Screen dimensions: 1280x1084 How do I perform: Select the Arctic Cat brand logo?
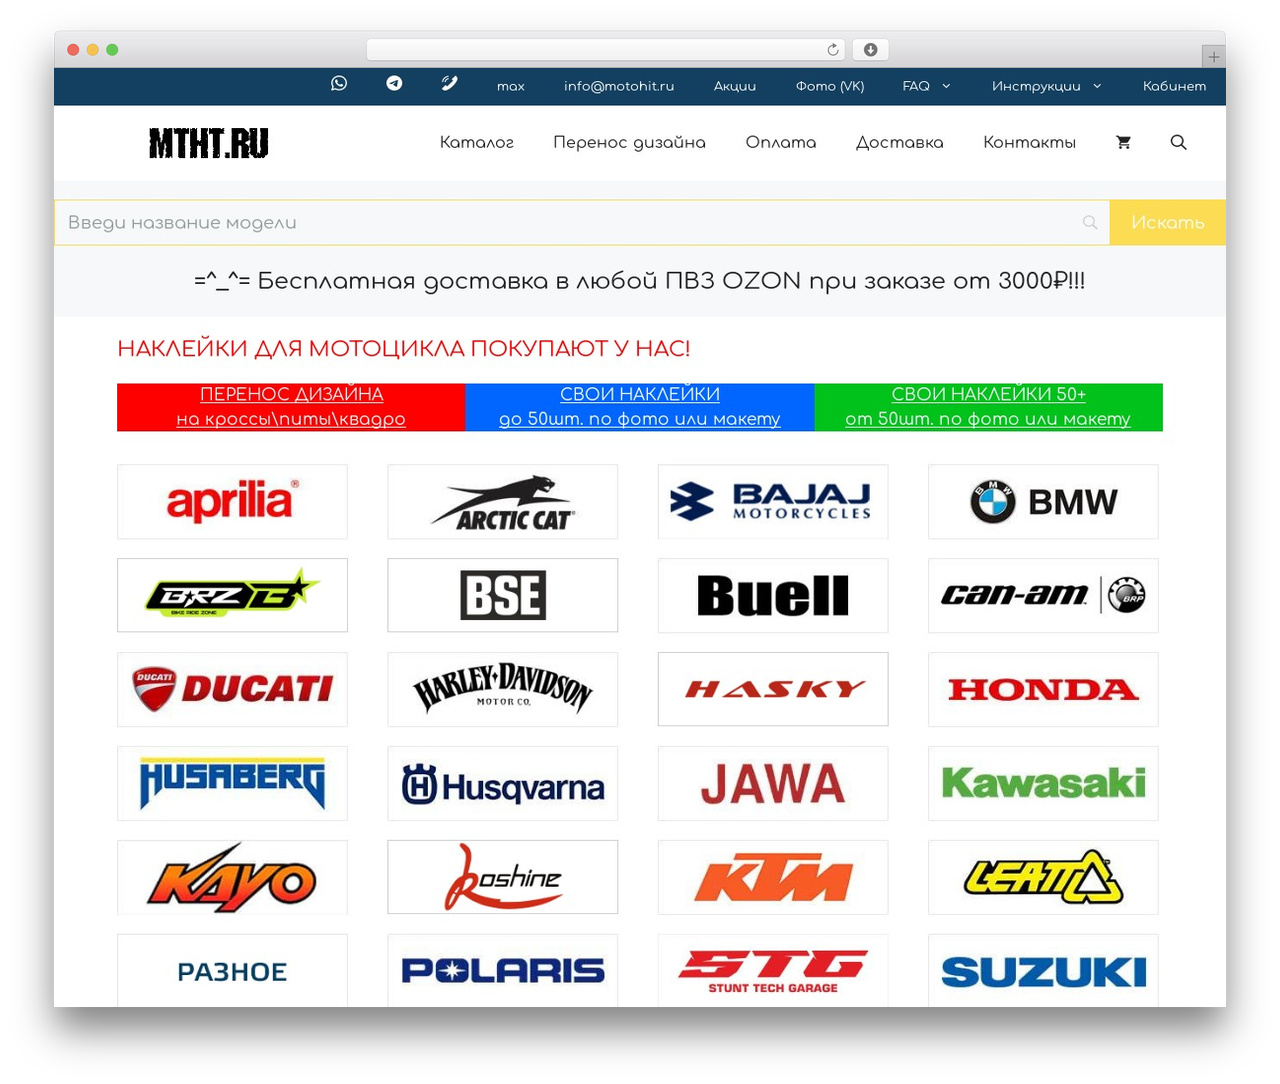tap(503, 502)
